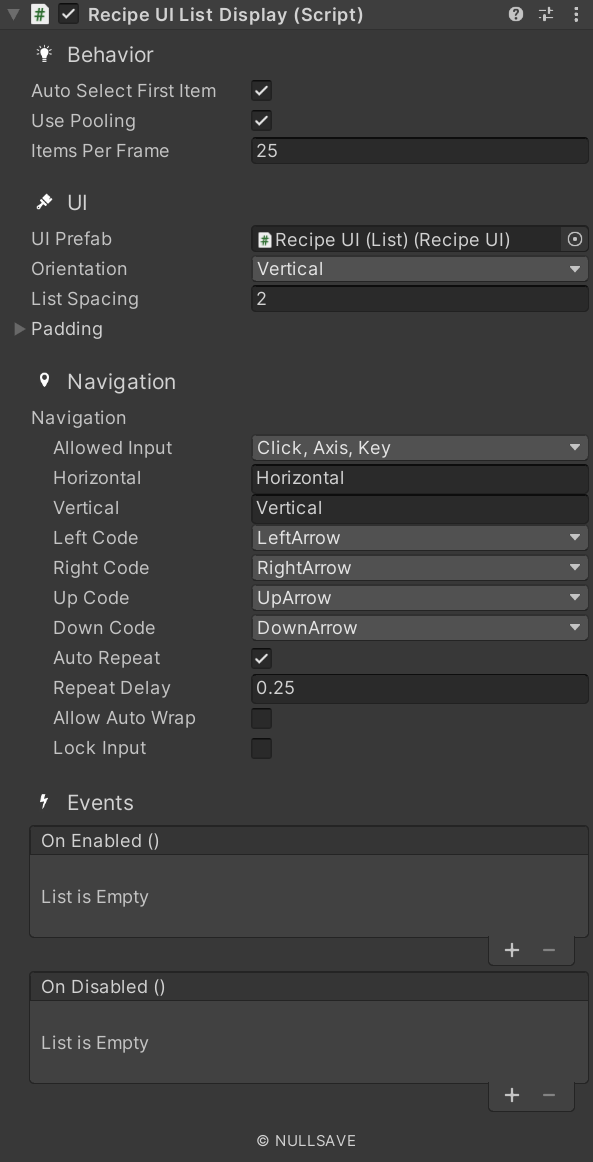Add a listener to the On Enabled event

tap(512, 950)
